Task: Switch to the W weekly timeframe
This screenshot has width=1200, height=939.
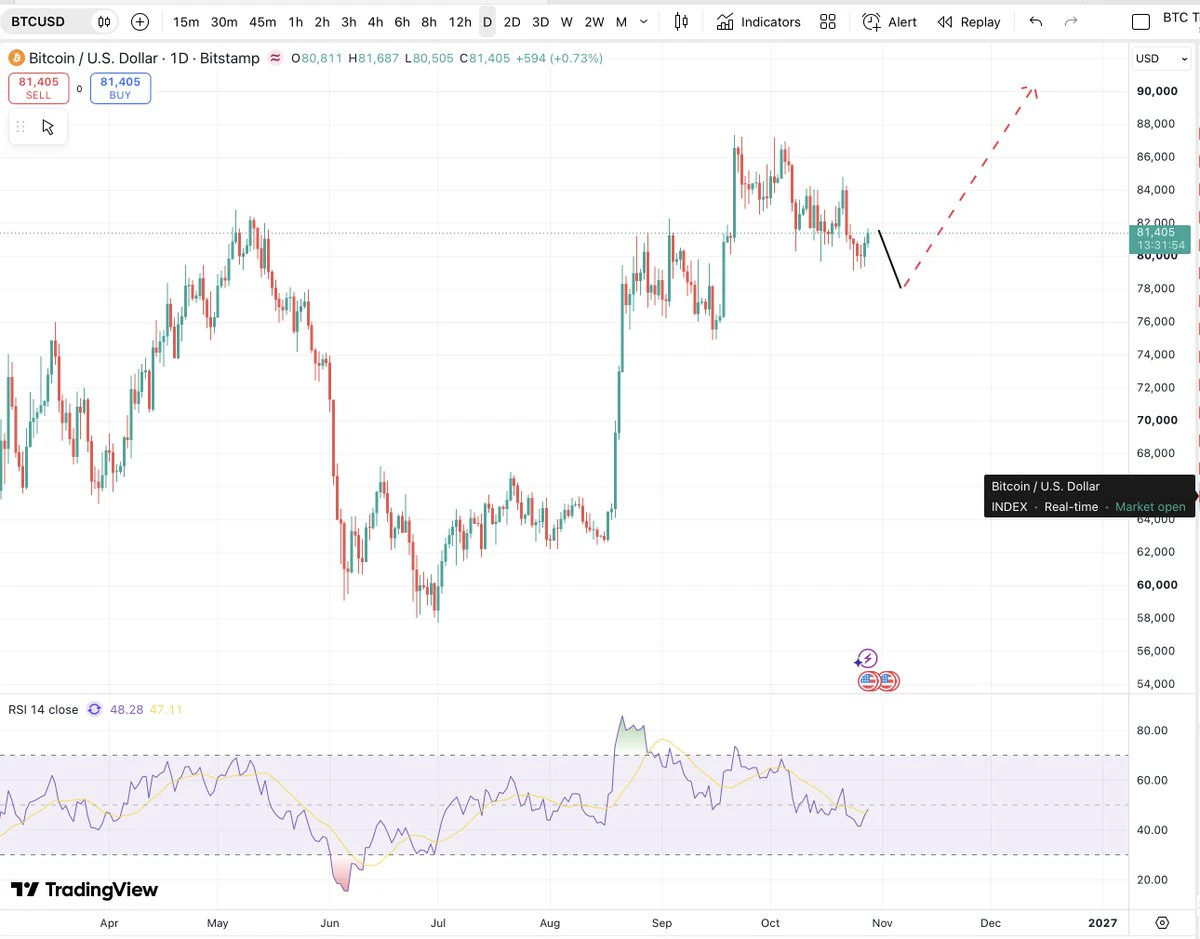Action: (566, 22)
